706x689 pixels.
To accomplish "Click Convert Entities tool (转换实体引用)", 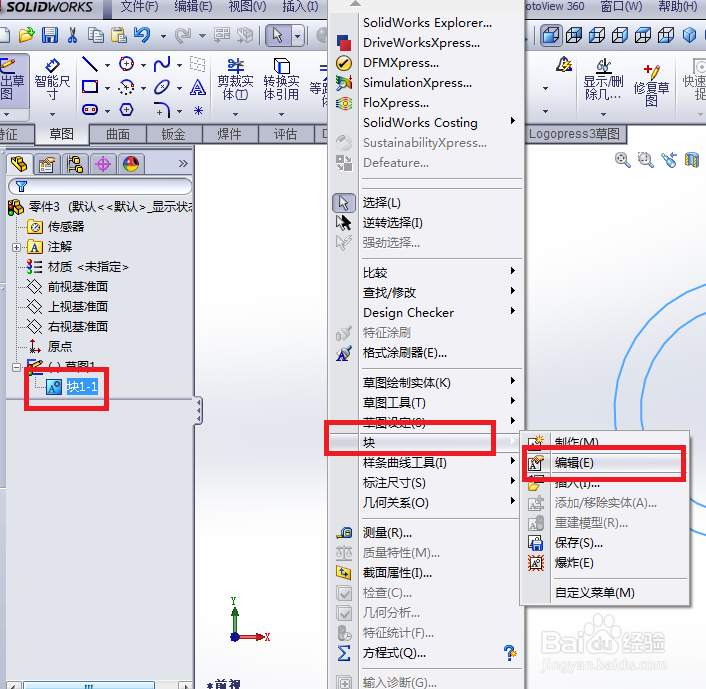I will coord(281,81).
